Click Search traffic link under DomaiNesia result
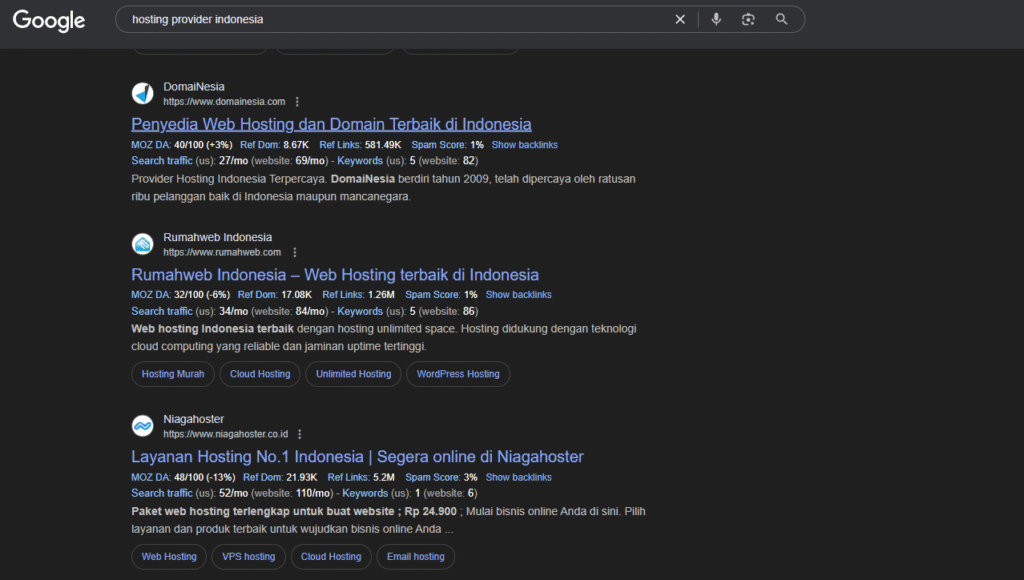Image resolution: width=1024 pixels, height=580 pixels. 162,161
